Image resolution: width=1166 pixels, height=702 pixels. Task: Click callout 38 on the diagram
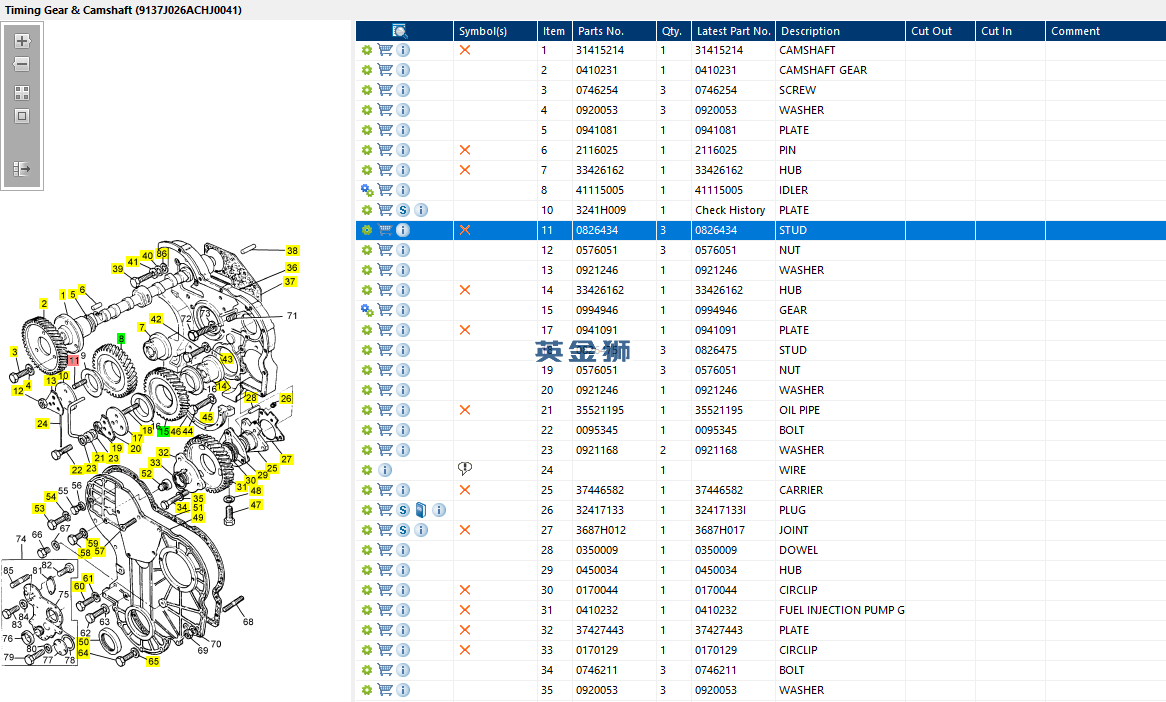(x=292, y=251)
